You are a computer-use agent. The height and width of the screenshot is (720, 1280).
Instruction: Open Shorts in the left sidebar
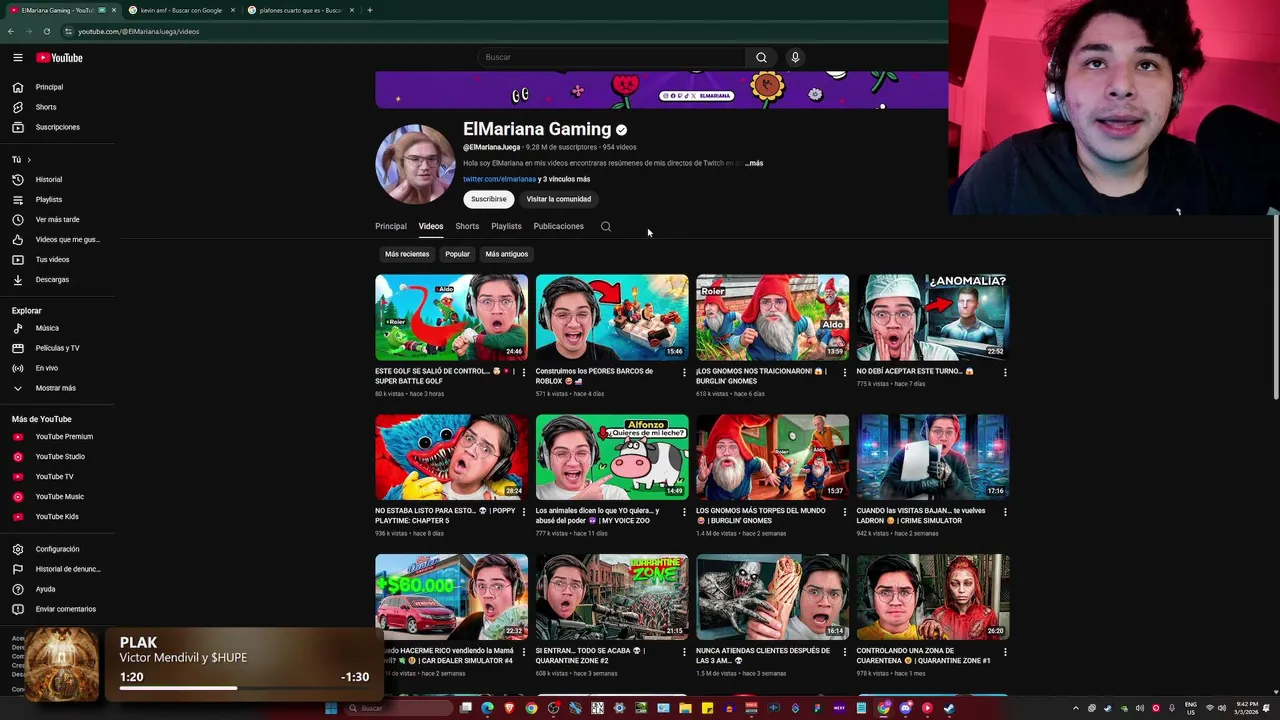coord(46,107)
